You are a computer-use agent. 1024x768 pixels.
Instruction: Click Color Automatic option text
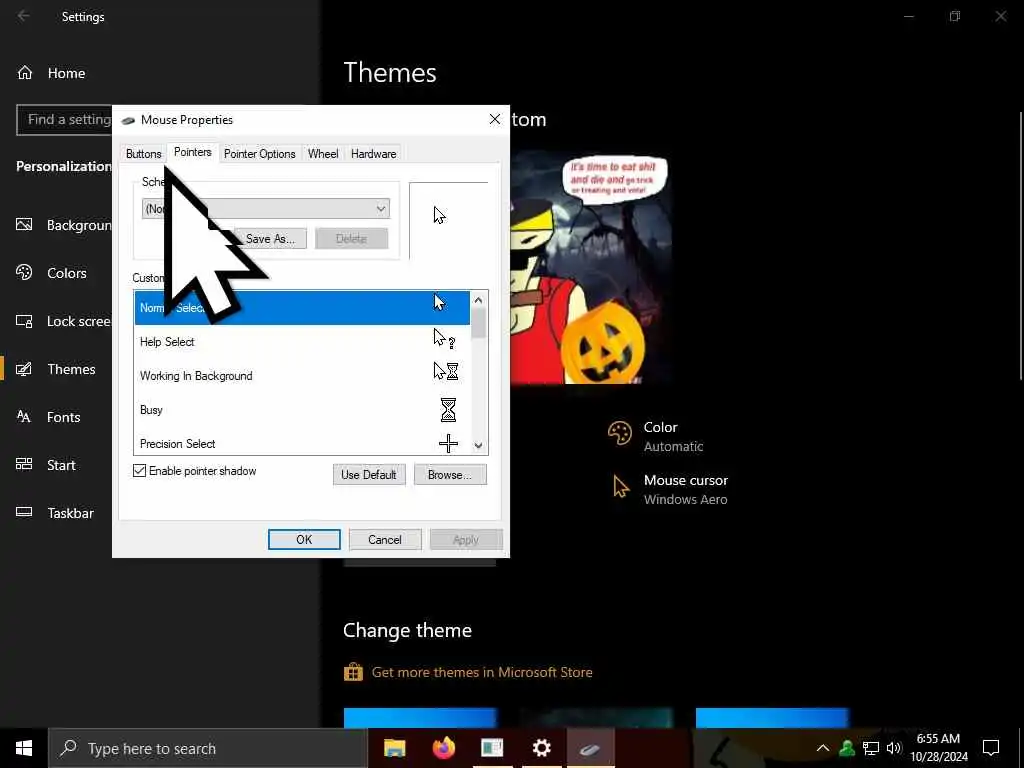tap(673, 436)
